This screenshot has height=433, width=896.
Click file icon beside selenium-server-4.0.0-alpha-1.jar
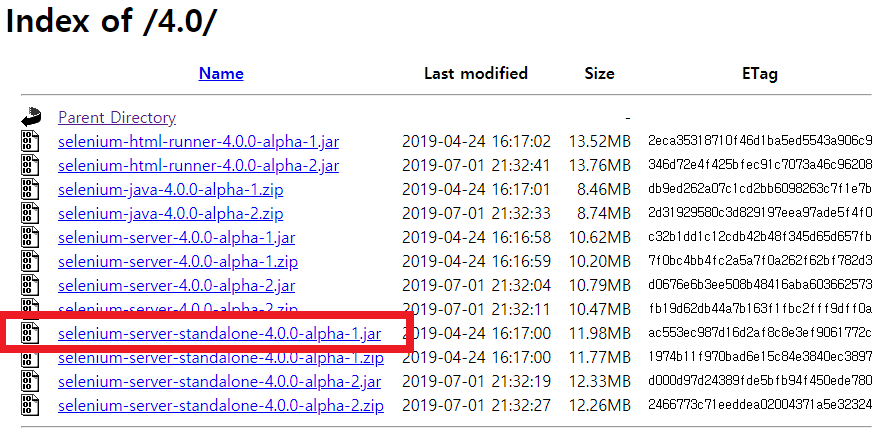(x=30, y=237)
